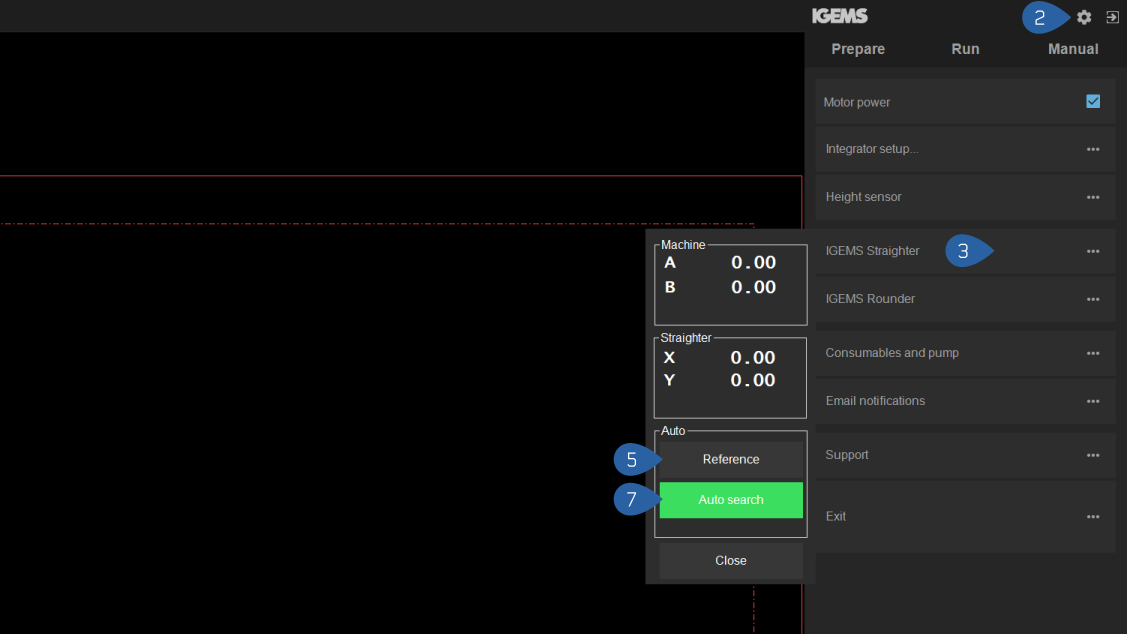This screenshot has width=1127, height=634.
Task: Click the IGEMS logo
Action: [840, 16]
